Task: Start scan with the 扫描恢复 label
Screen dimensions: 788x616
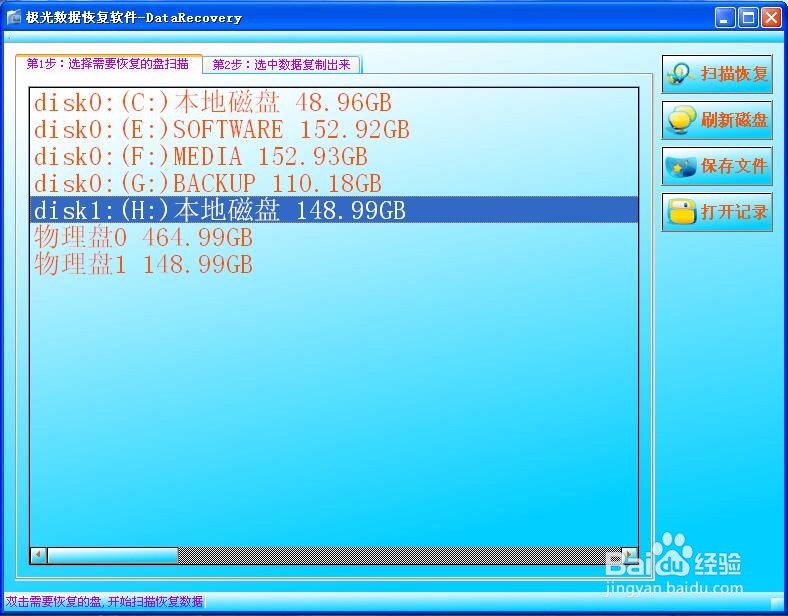Action: coord(734,74)
